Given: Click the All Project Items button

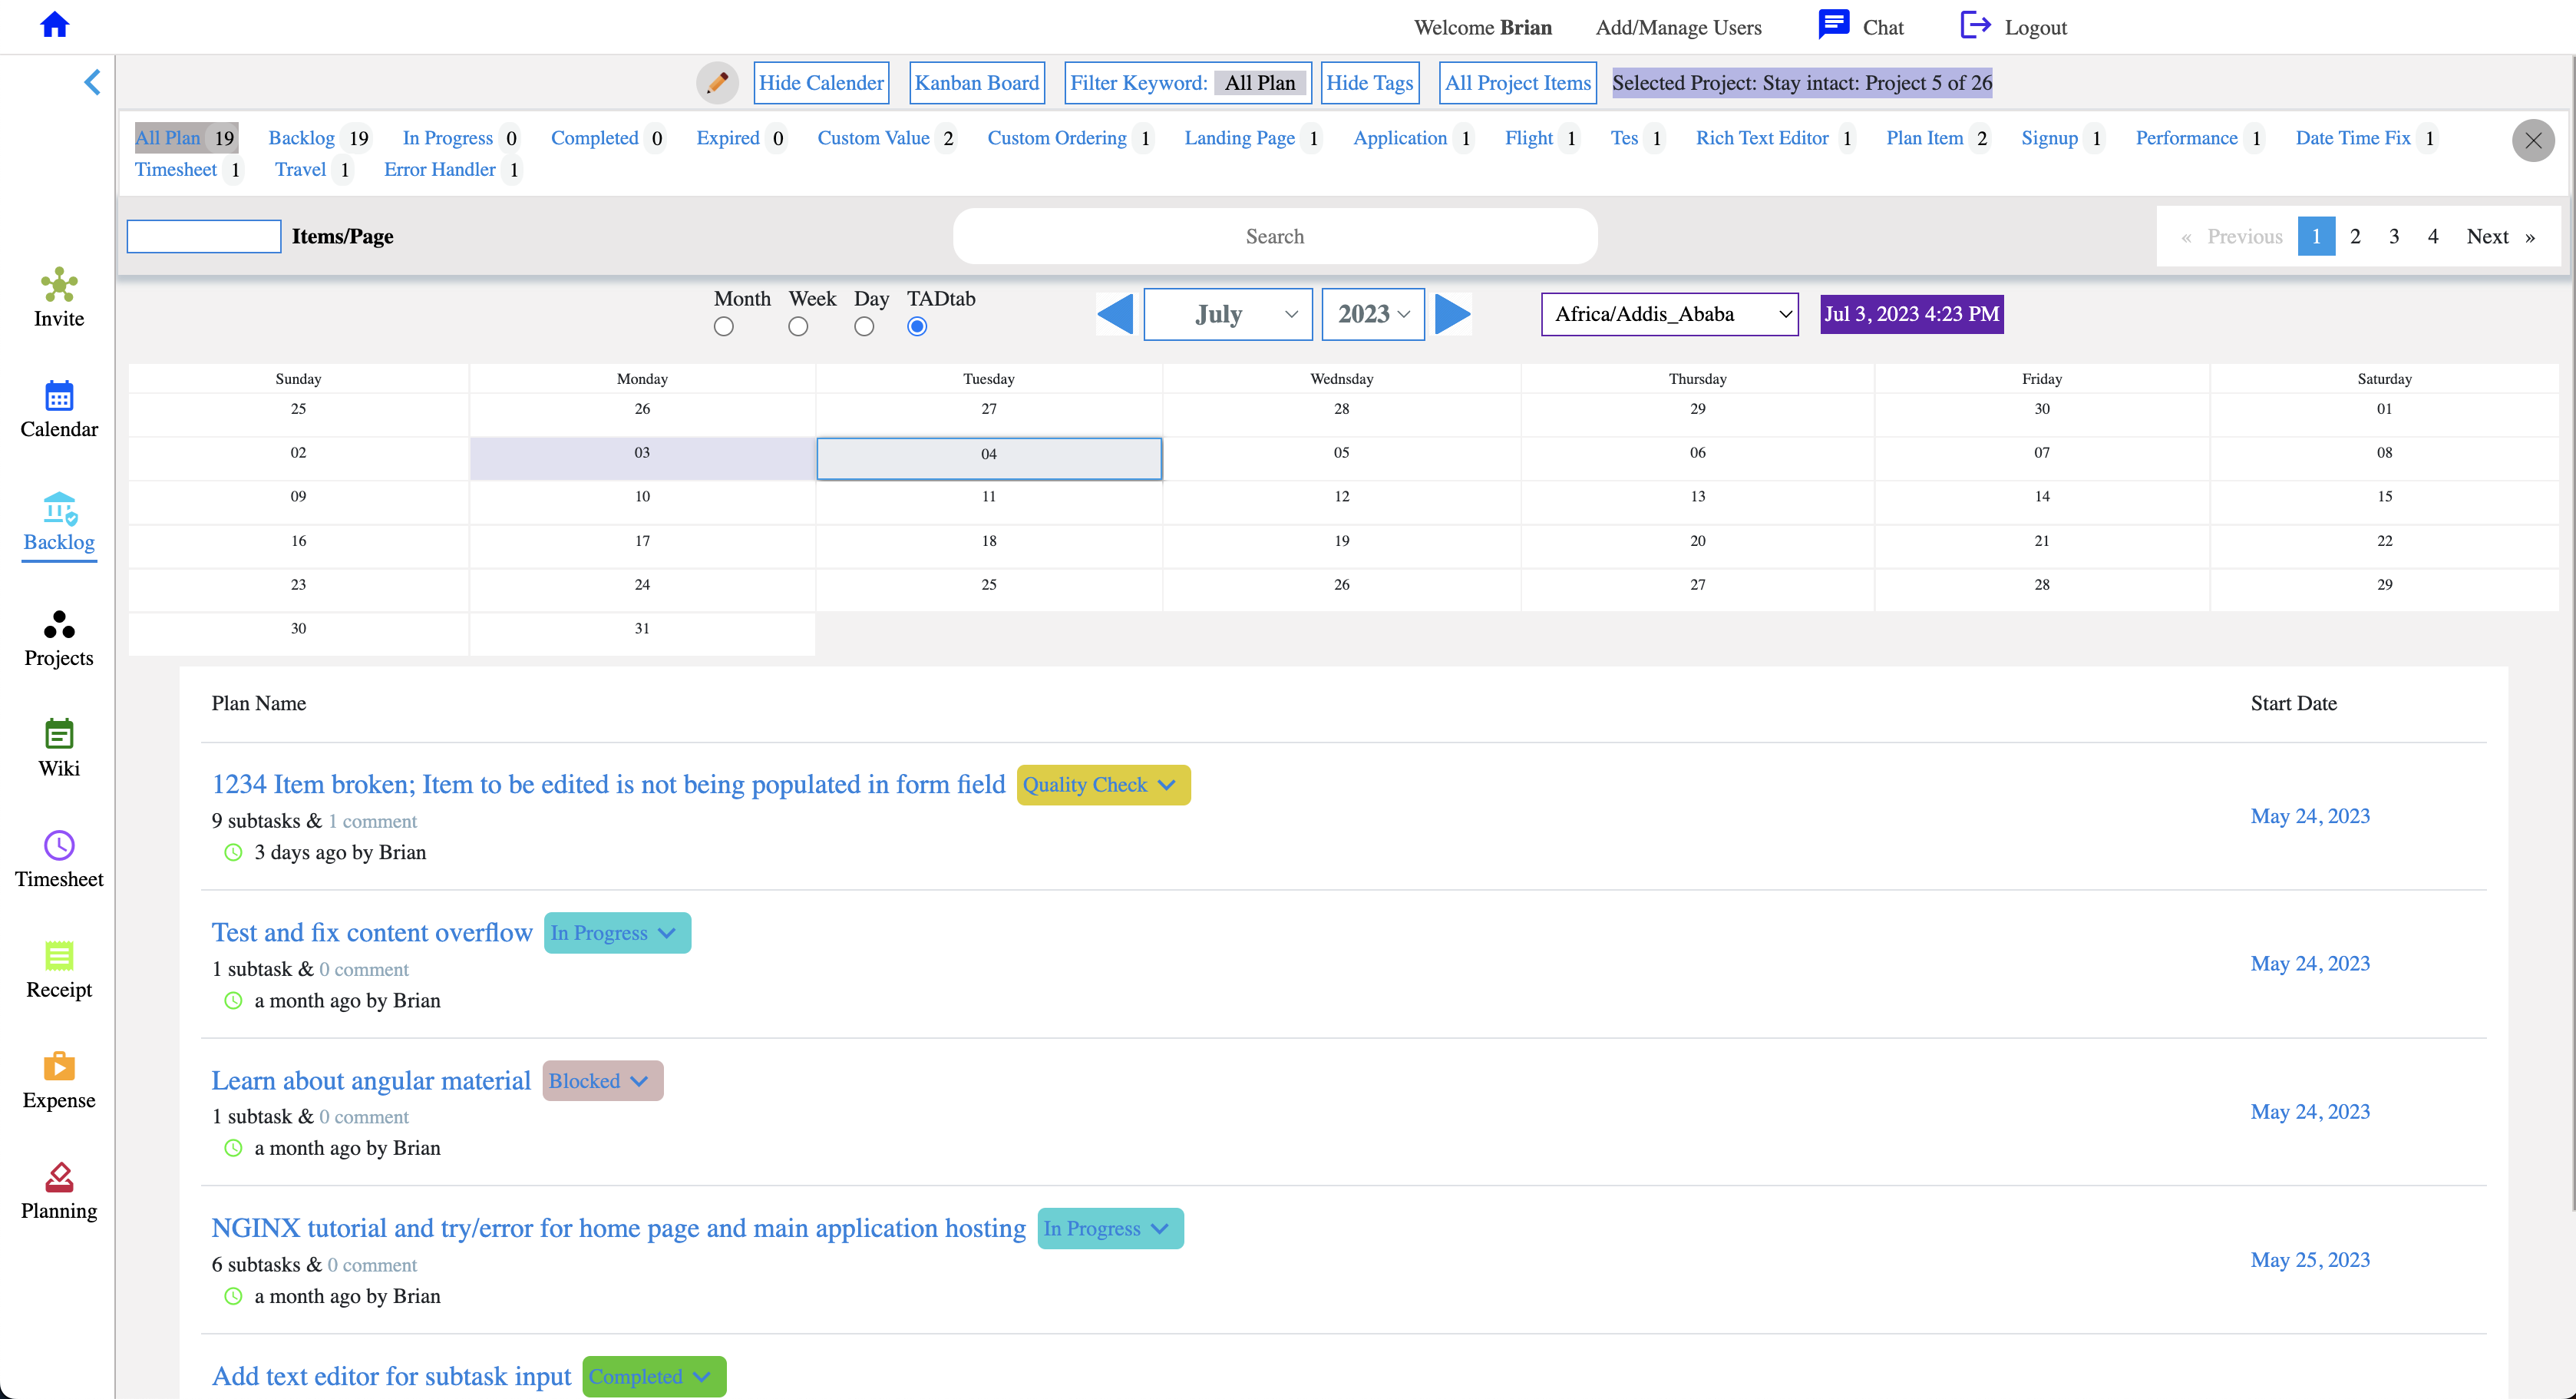Looking at the screenshot, I should point(1518,83).
